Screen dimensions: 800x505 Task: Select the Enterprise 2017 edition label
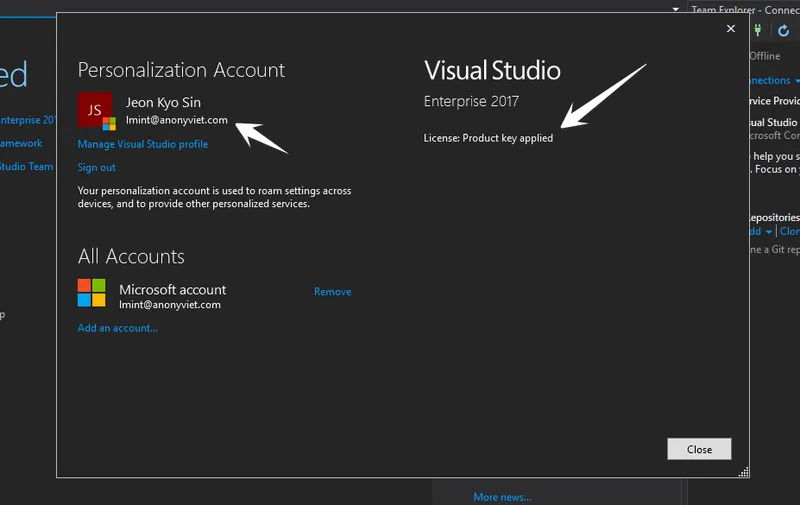471,101
